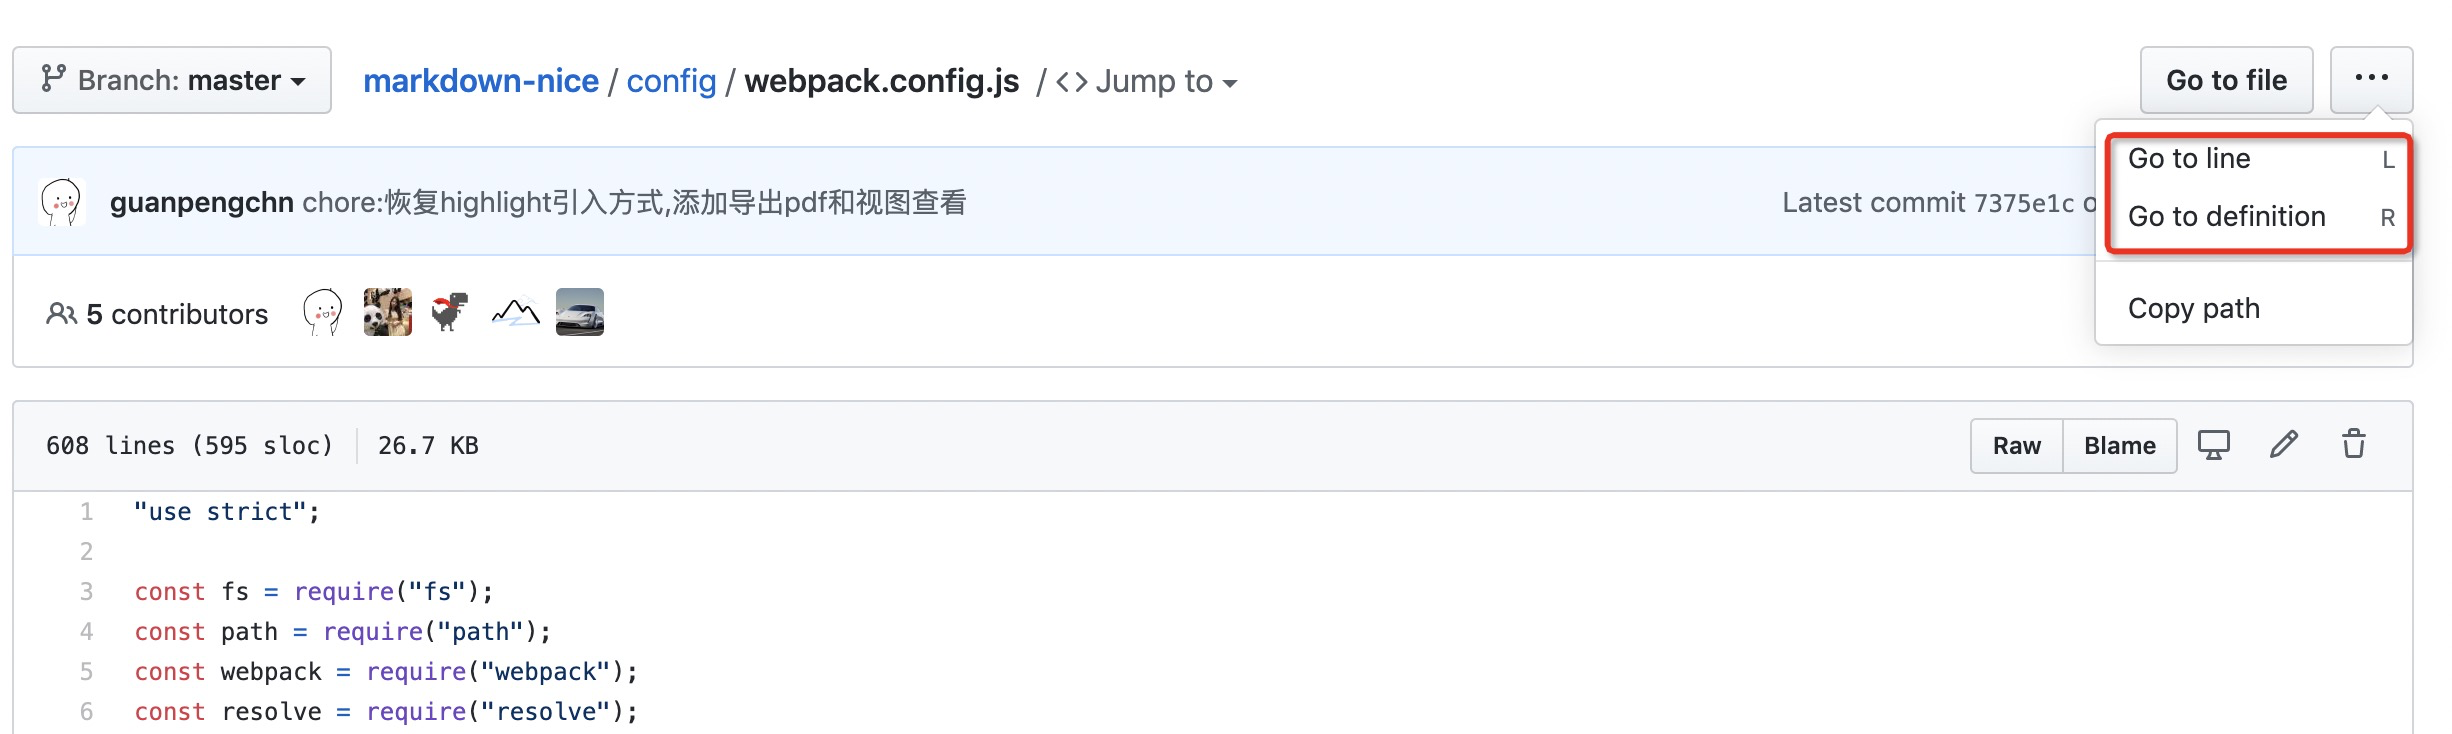
Task: Click the git branch icon
Action: pyautogui.click(x=53, y=79)
